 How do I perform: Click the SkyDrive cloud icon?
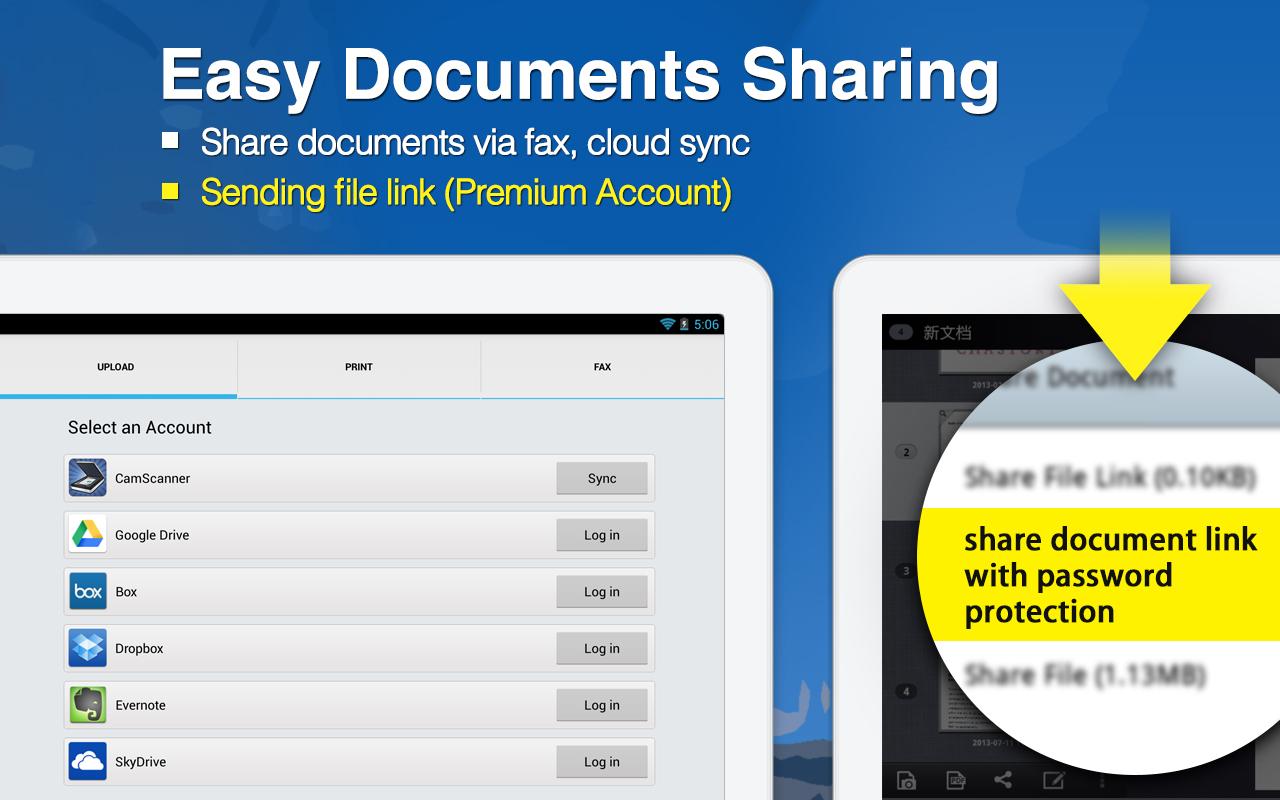click(88, 762)
